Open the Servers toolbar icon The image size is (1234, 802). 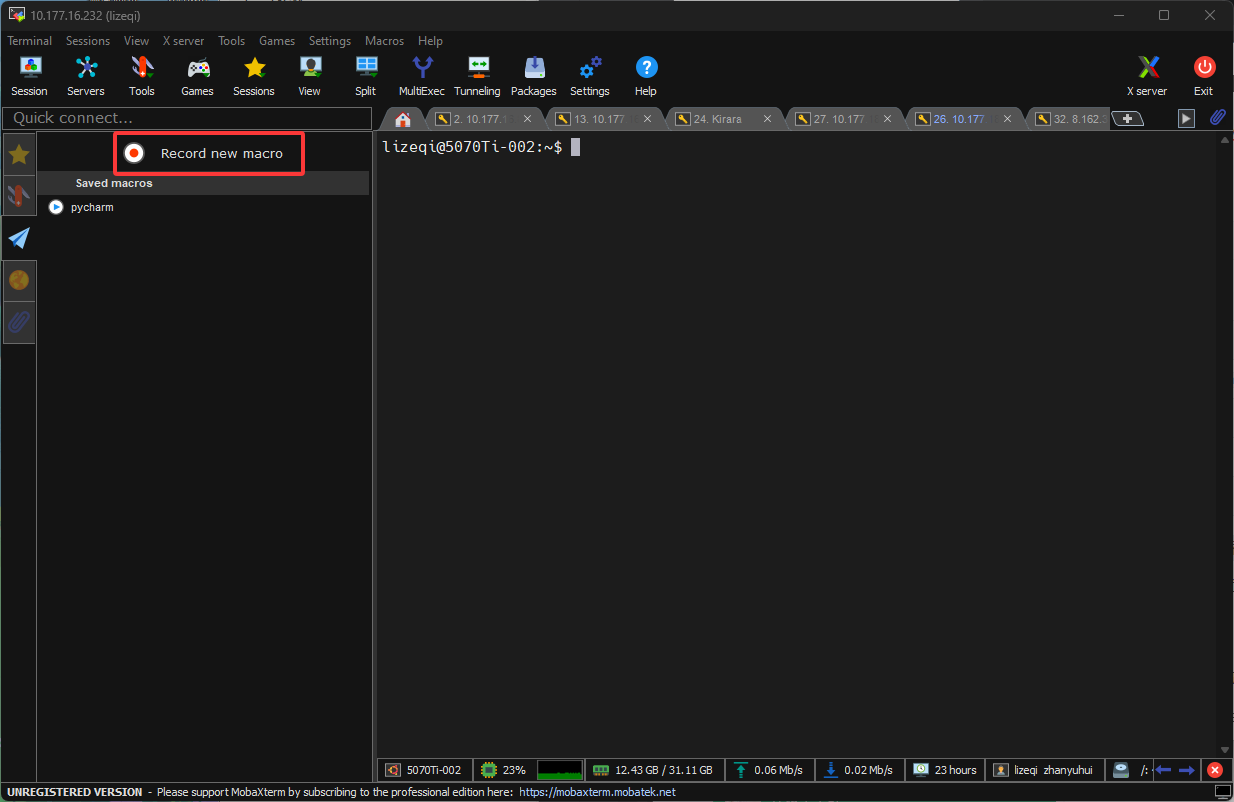coord(86,76)
